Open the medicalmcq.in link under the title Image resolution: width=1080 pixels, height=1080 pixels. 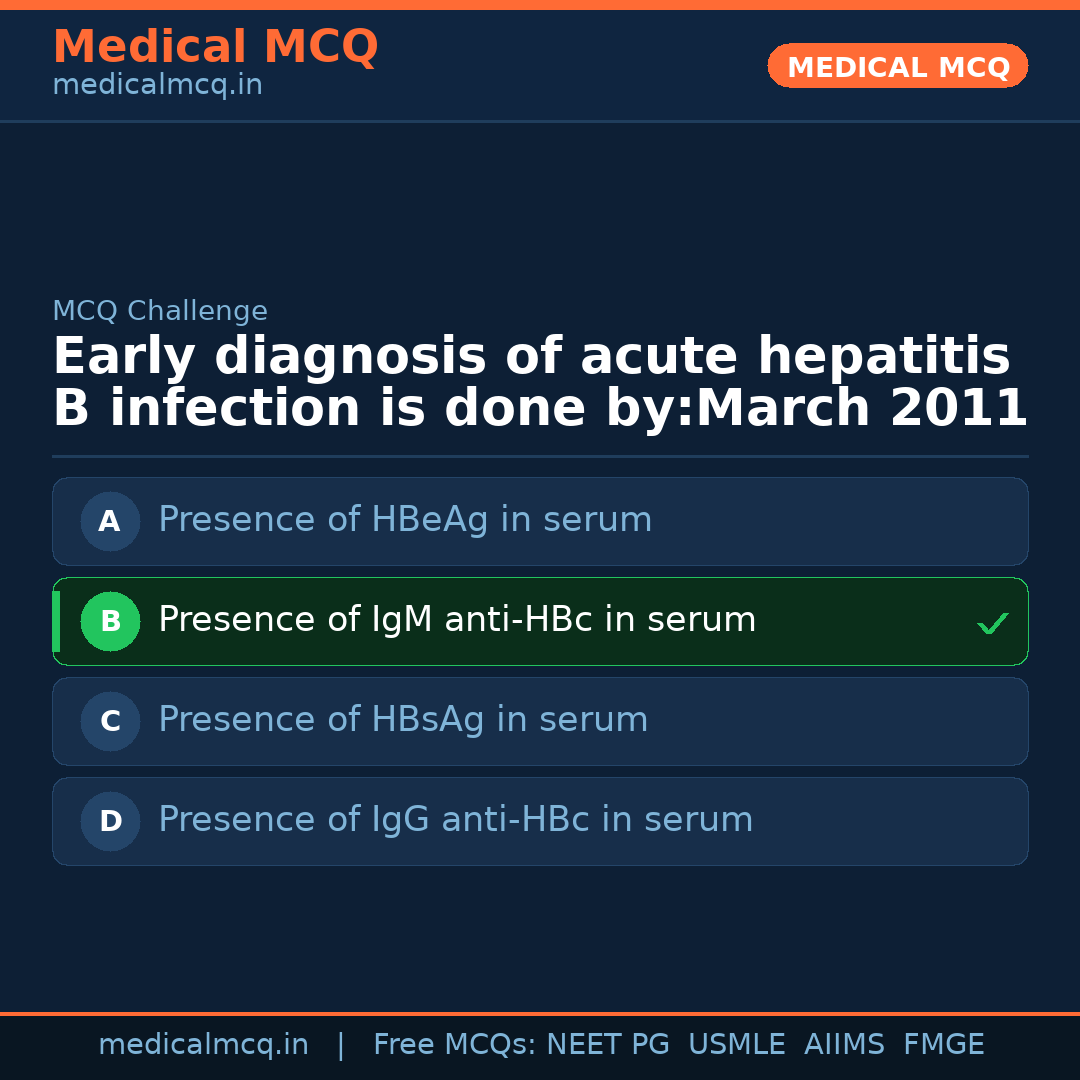click(x=157, y=86)
